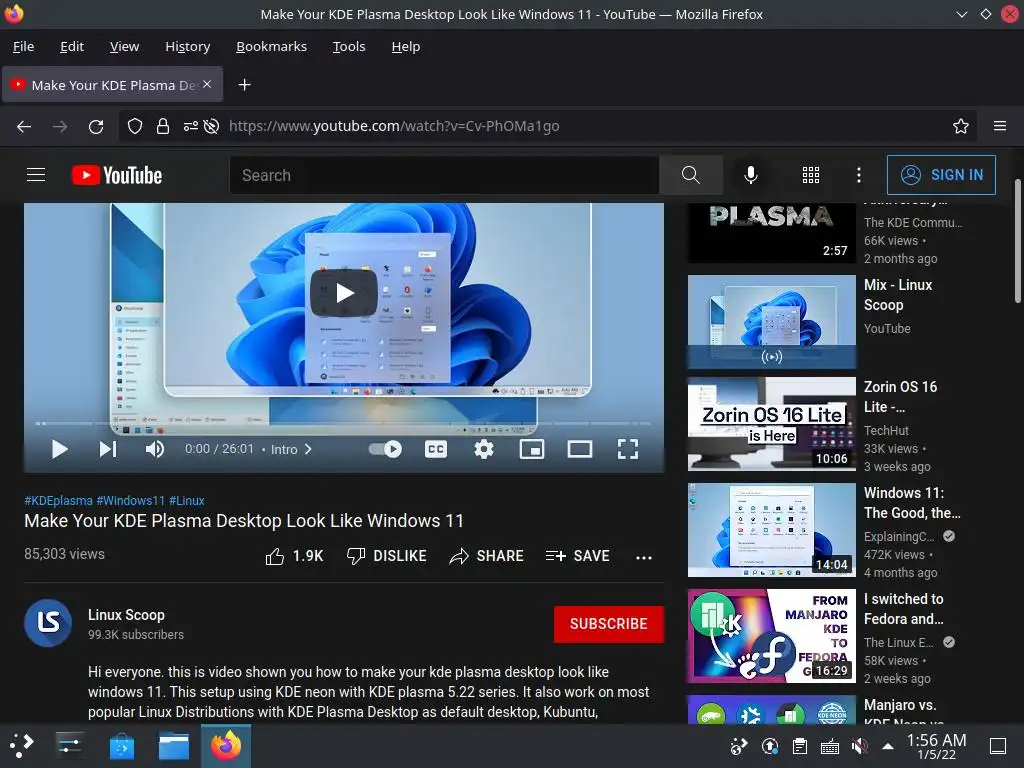Image resolution: width=1024 pixels, height=768 pixels.
Task: Skip to next video
Action: click(x=108, y=449)
